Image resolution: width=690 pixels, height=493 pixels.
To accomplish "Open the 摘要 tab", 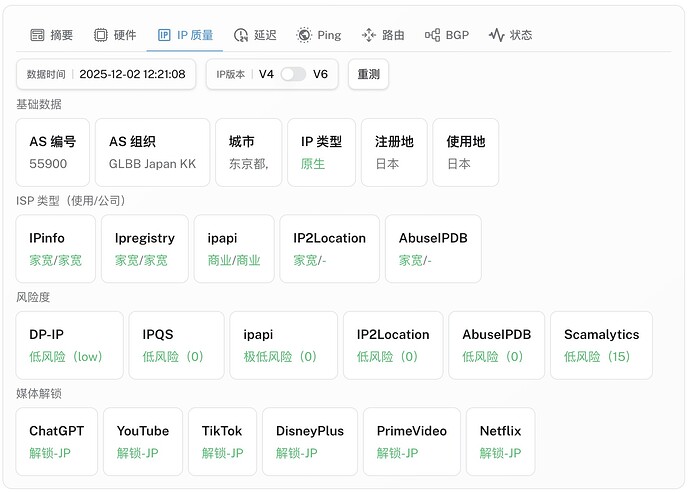I will coord(51,35).
